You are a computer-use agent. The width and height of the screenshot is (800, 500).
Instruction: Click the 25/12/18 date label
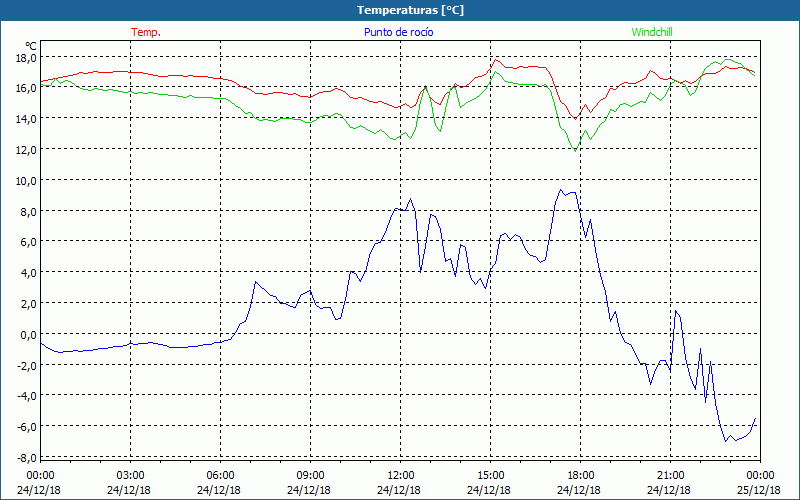(759, 490)
